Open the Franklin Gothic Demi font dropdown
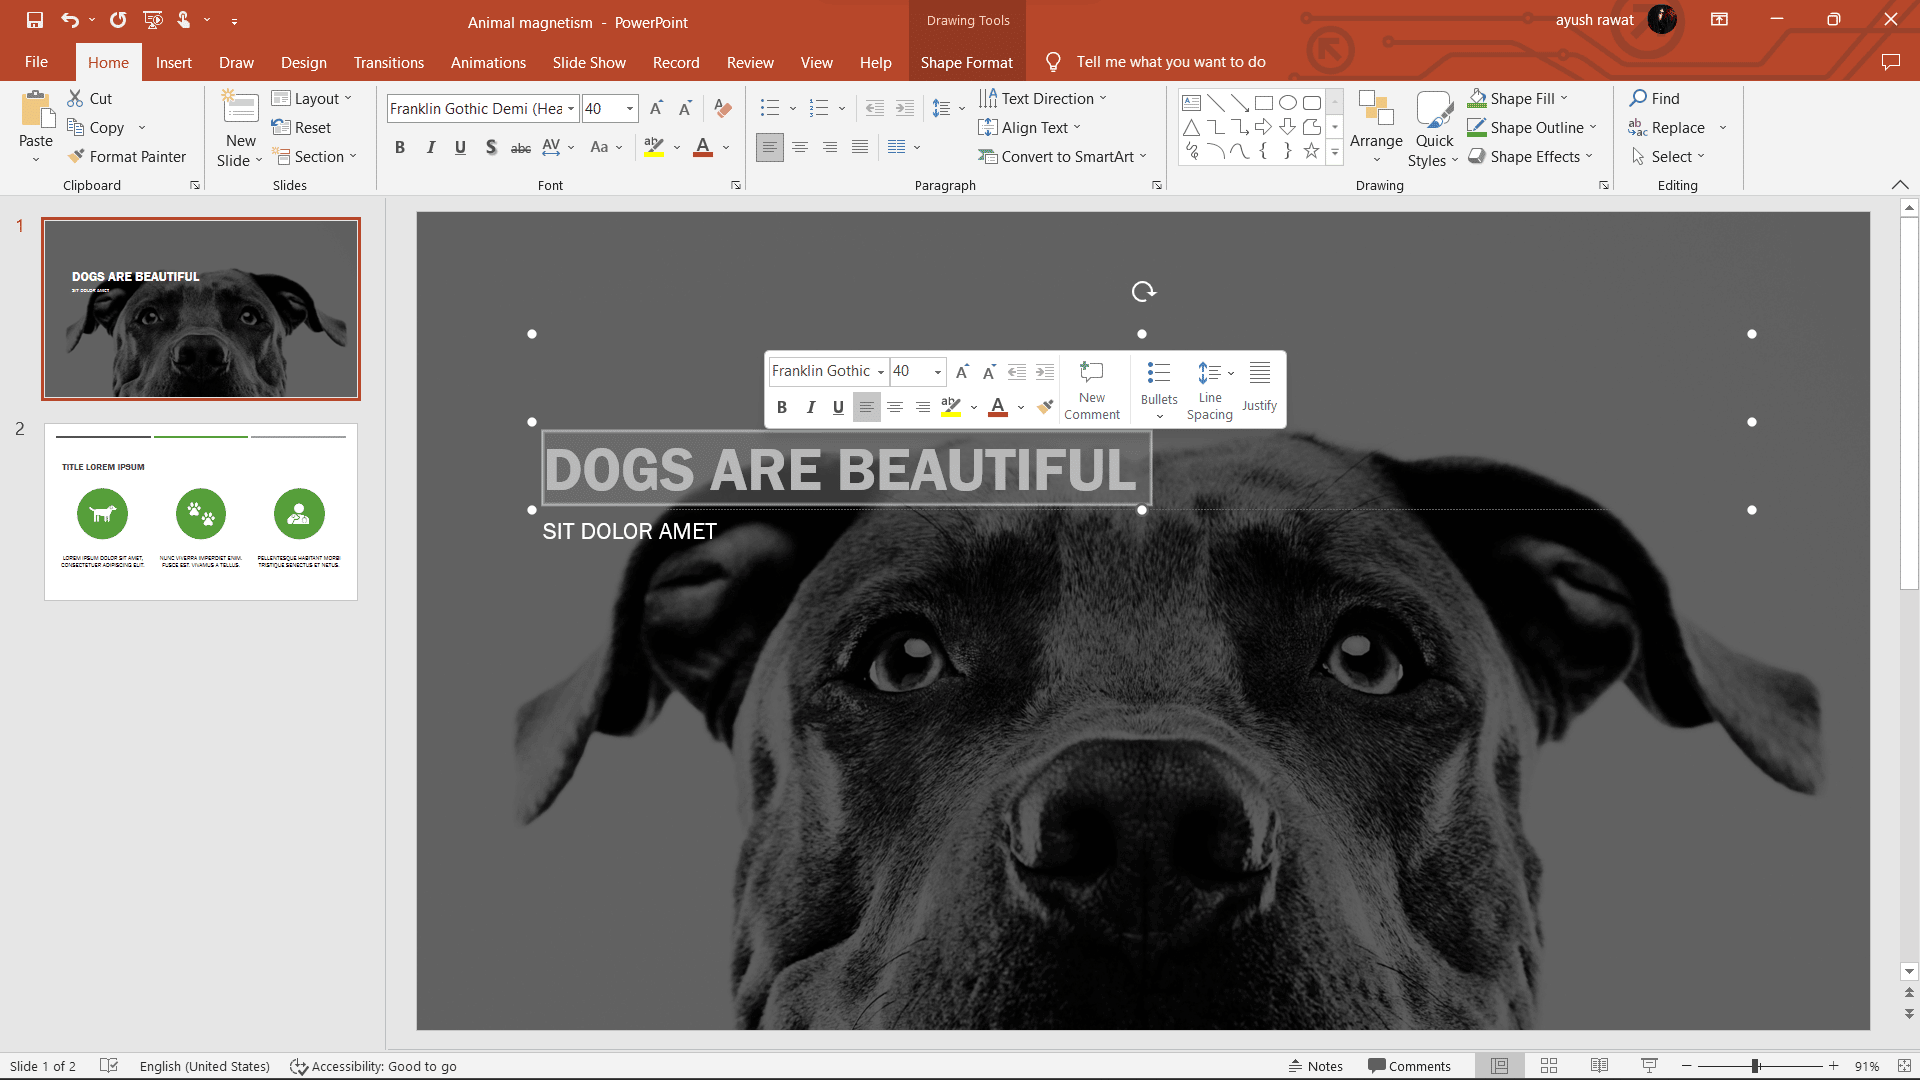1920x1080 pixels. tap(571, 108)
